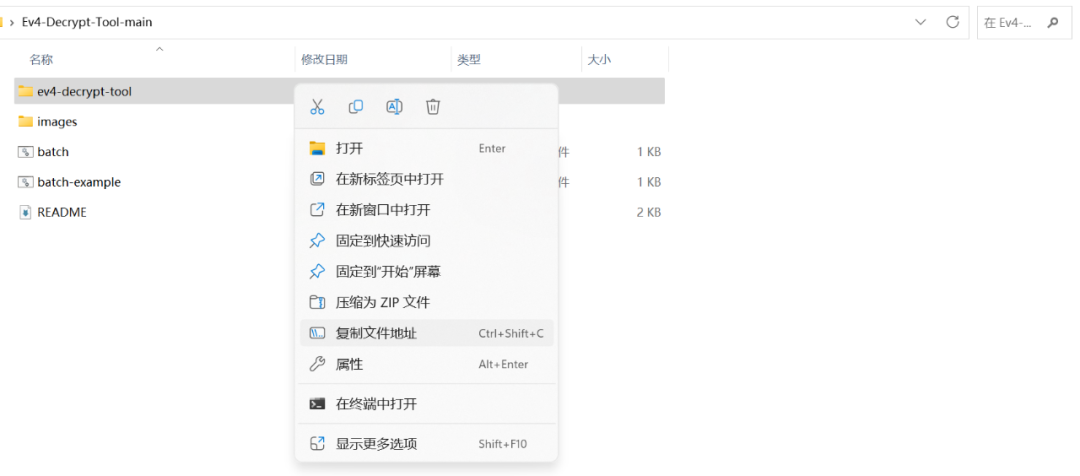
Task: Open 属性 for the folder
Action: pos(349,365)
